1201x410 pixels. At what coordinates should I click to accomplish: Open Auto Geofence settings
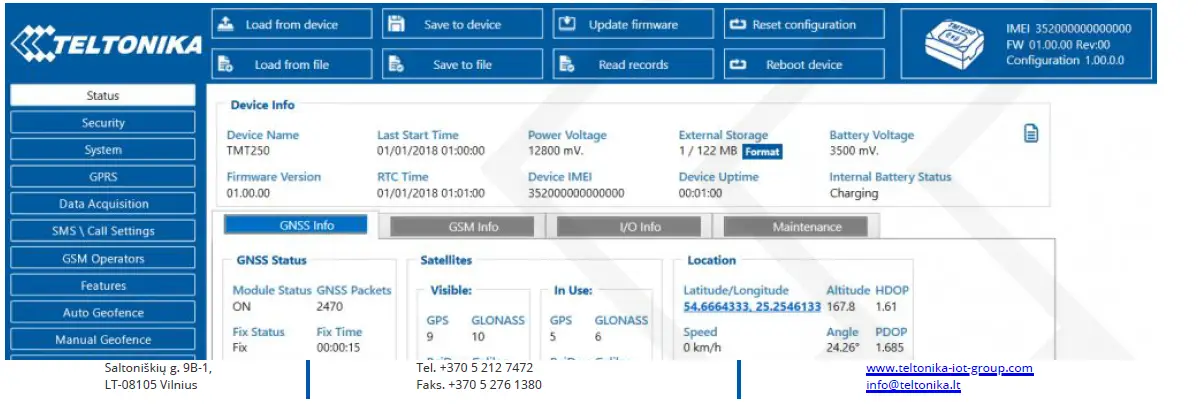(103, 313)
